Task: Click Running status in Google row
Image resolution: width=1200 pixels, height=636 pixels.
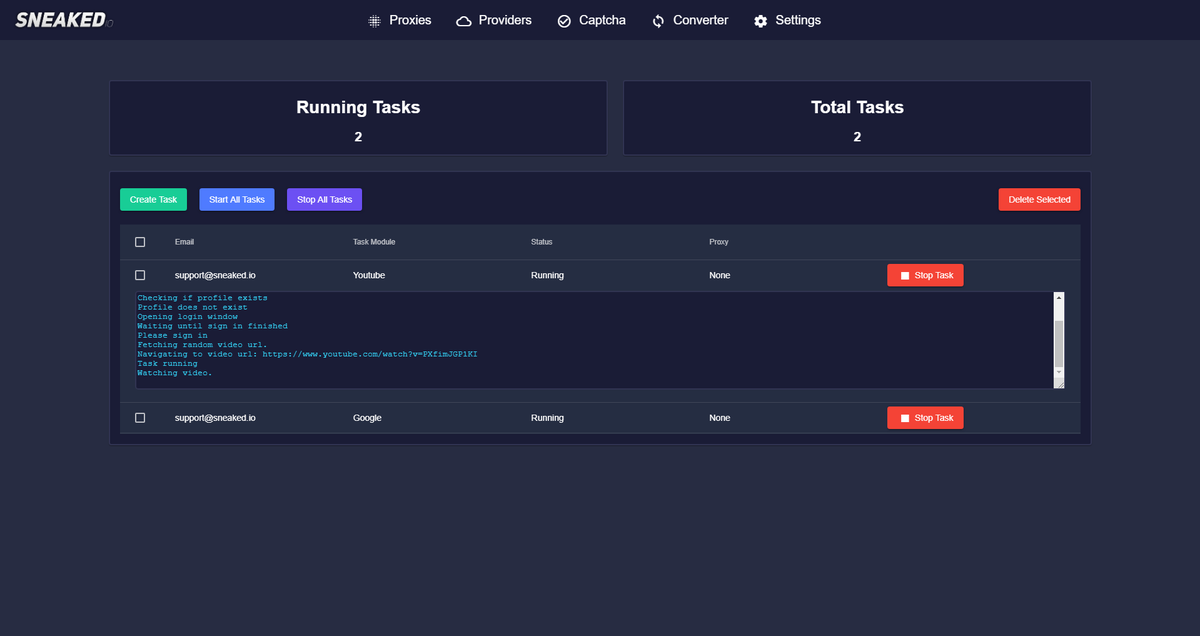Action: click(547, 418)
